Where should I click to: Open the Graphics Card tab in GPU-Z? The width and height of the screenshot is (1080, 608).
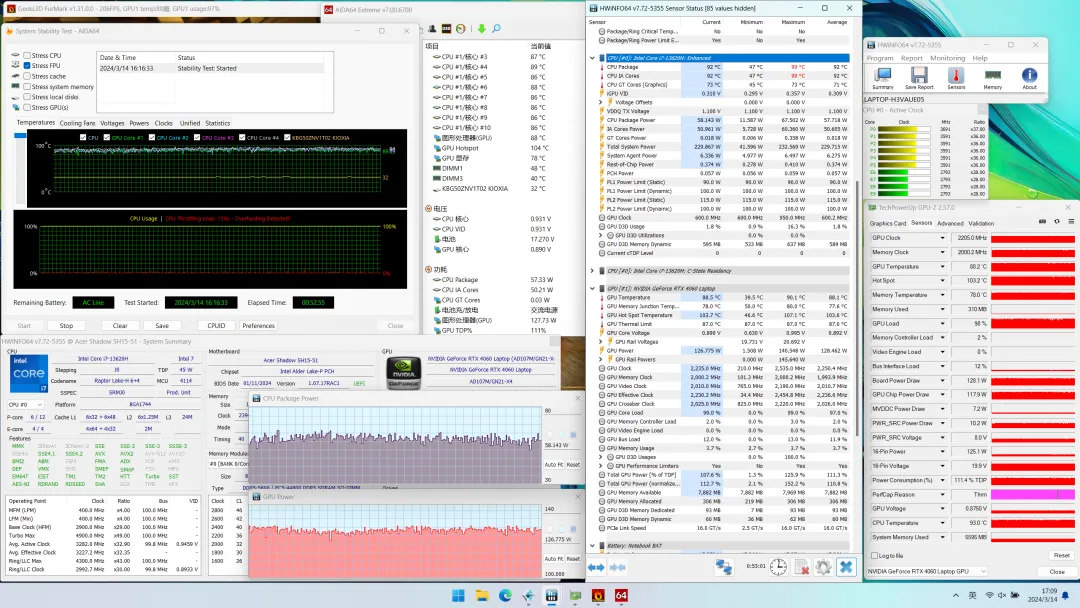pyautogui.click(x=888, y=223)
